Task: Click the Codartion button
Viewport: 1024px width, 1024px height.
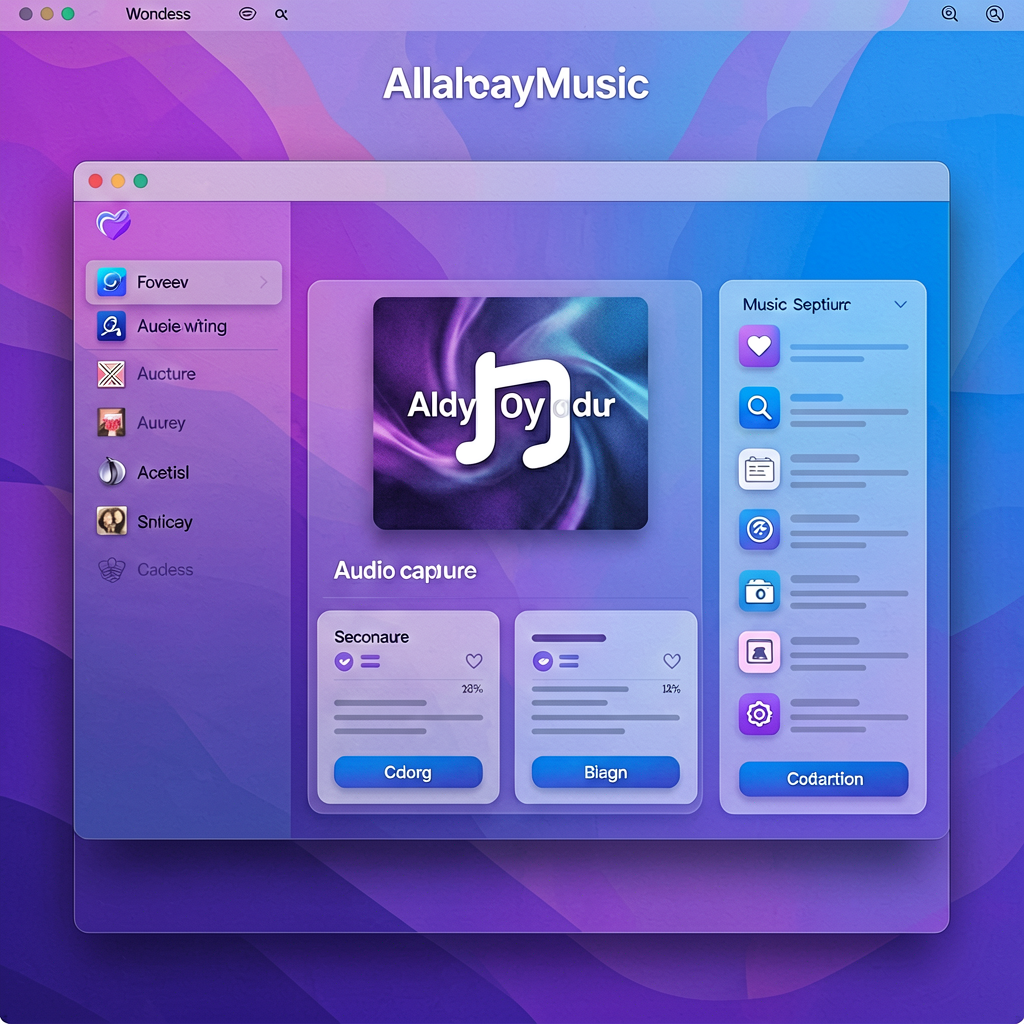Action: tap(824, 778)
